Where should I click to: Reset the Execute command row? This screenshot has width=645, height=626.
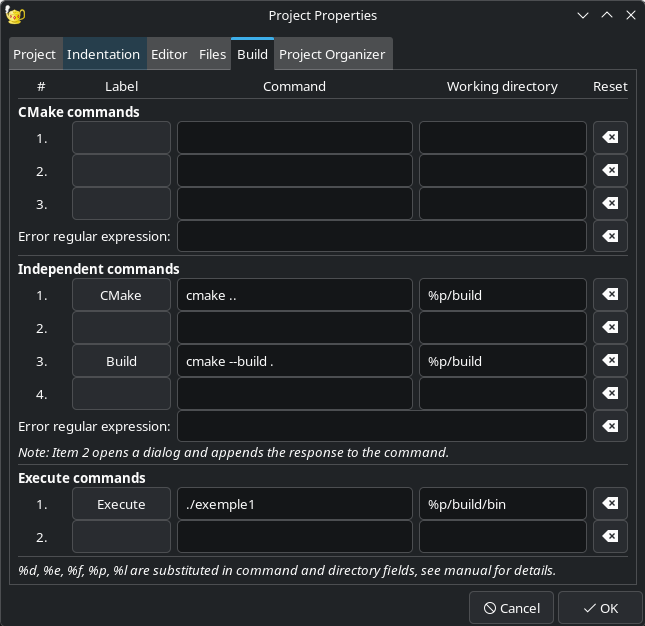click(610, 504)
